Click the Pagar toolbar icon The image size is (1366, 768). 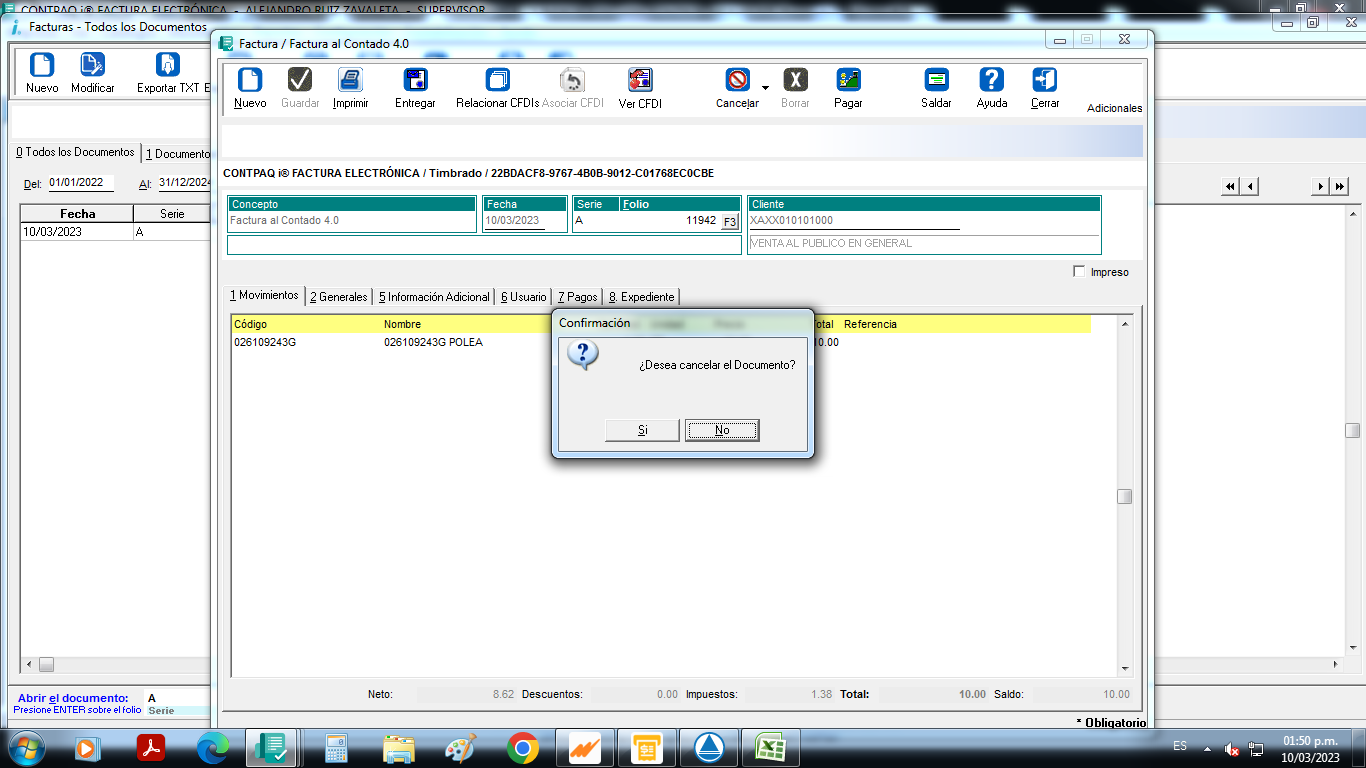(x=848, y=80)
